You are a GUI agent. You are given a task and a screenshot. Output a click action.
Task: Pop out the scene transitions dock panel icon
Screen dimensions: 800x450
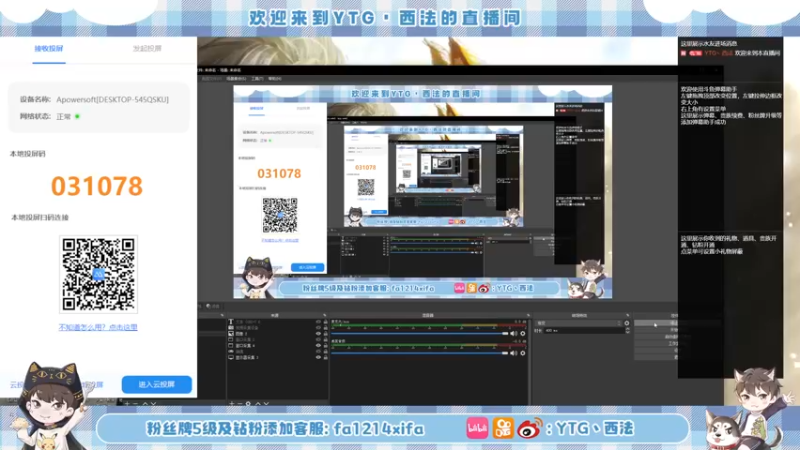click(x=628, y=315)
